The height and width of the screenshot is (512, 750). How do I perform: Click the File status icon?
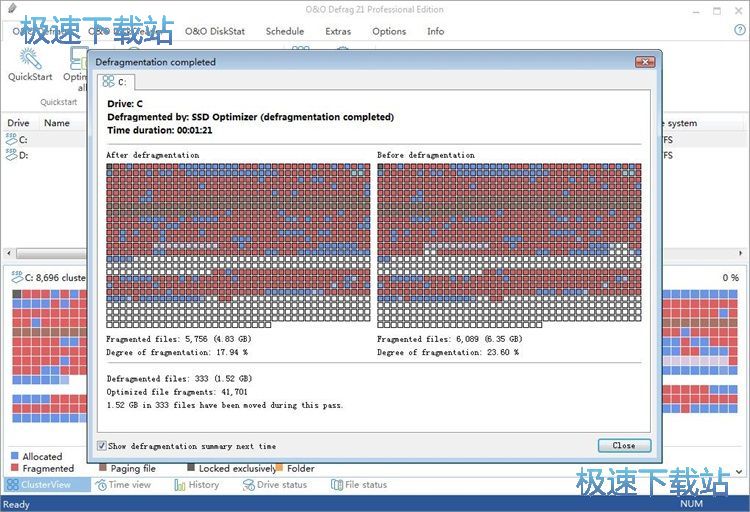click(x=337, y=485)
